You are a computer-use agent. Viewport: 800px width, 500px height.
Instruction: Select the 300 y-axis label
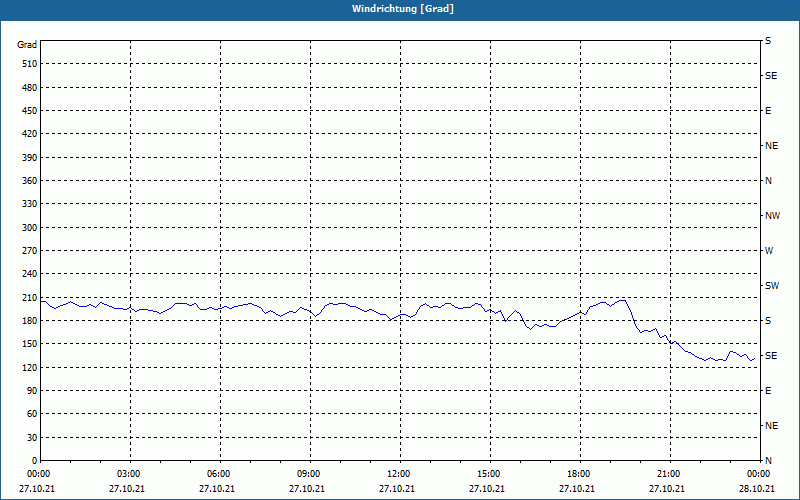coord(30,227)
